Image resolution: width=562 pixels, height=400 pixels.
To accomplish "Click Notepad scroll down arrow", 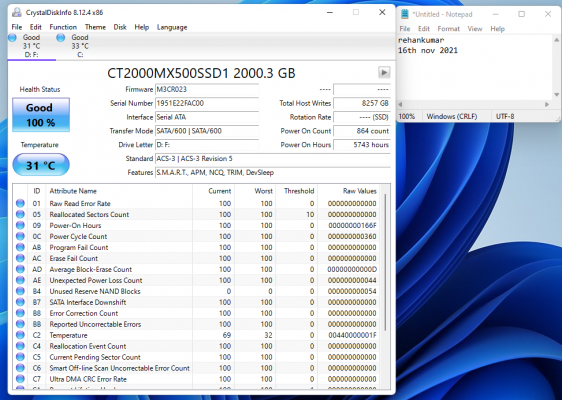I will (557, 95).
